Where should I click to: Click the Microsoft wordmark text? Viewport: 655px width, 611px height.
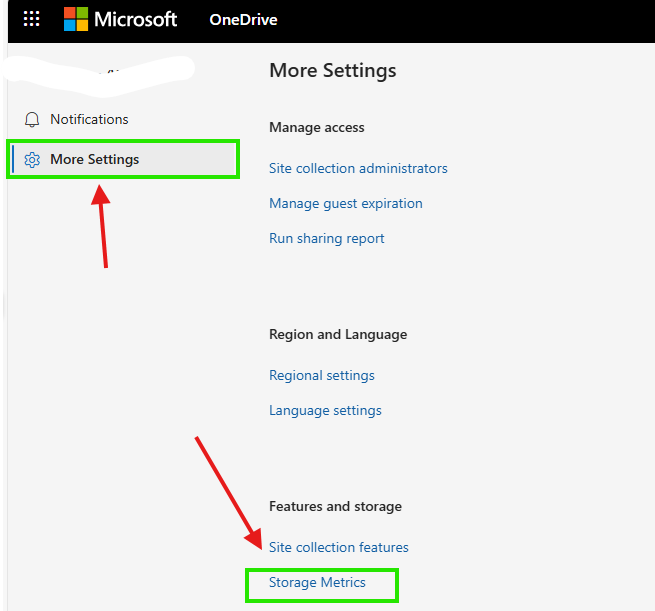click(135, 19)
